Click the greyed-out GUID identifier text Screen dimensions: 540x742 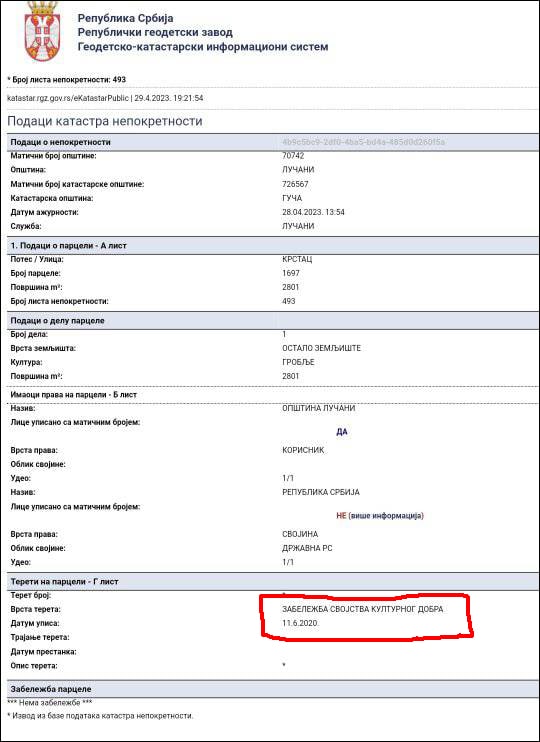click(x=363, y=142)
